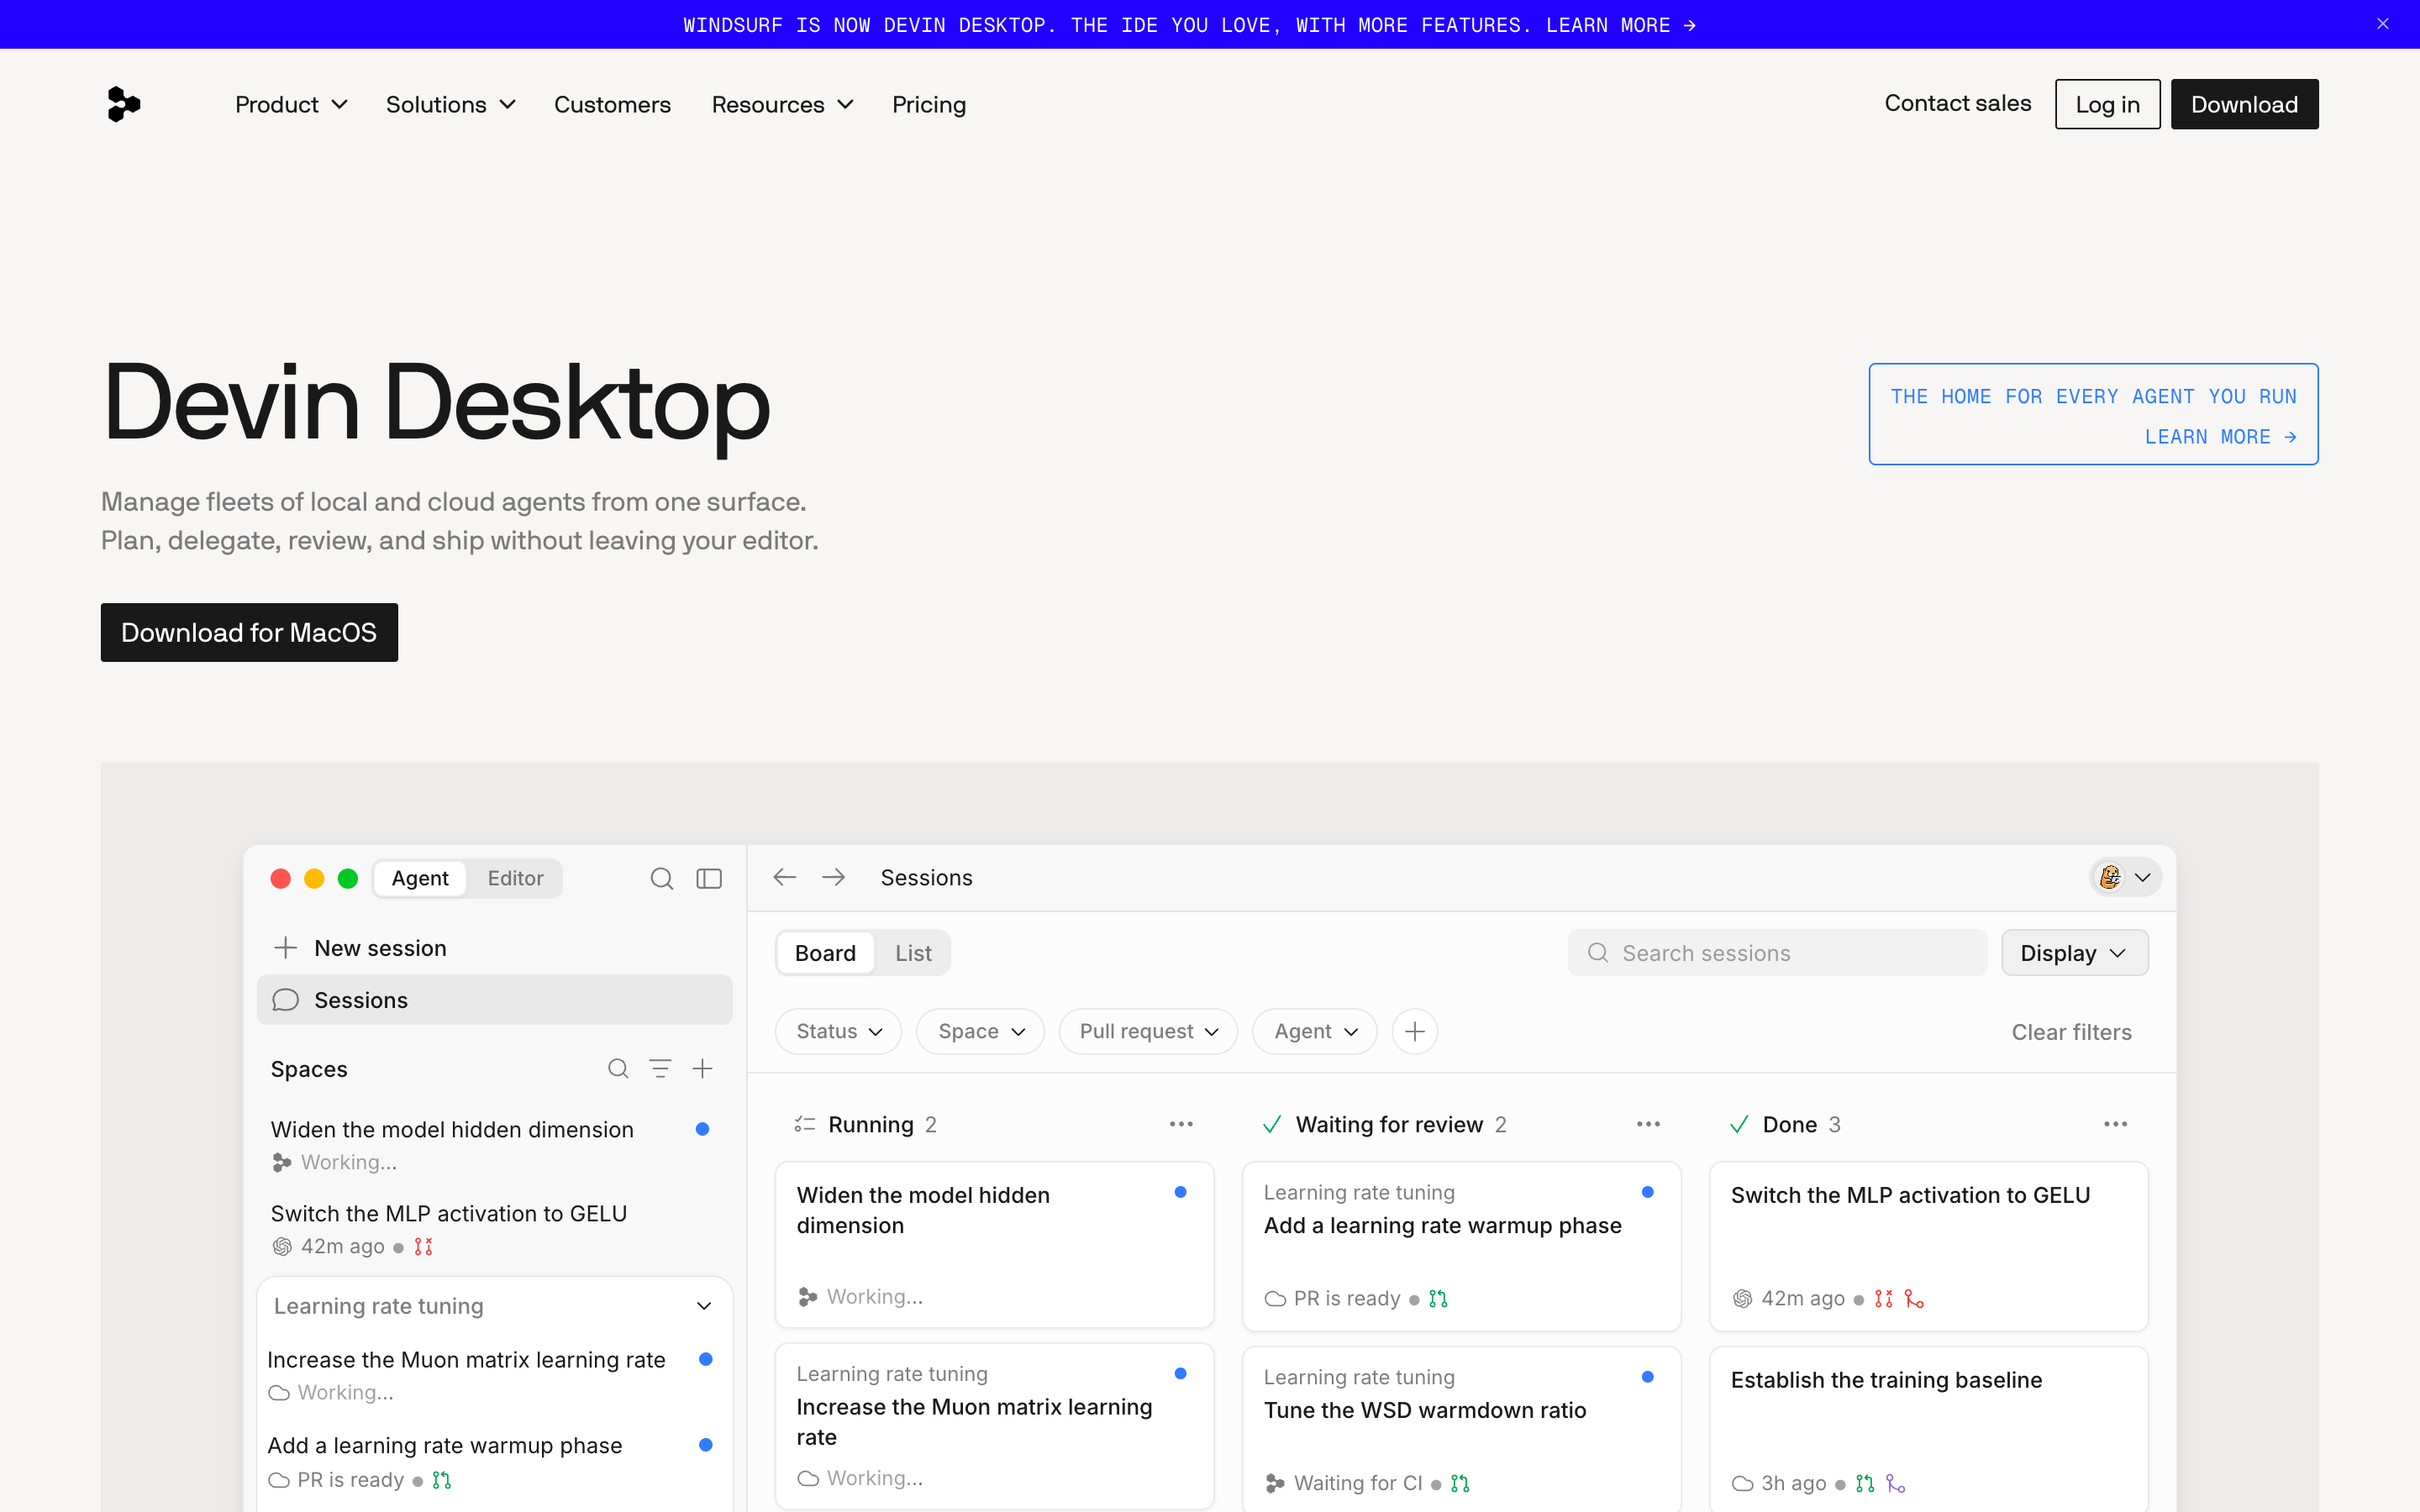Open the Resources dropdown menu
Screen dimensions: 2420x1512
point(782,104)
